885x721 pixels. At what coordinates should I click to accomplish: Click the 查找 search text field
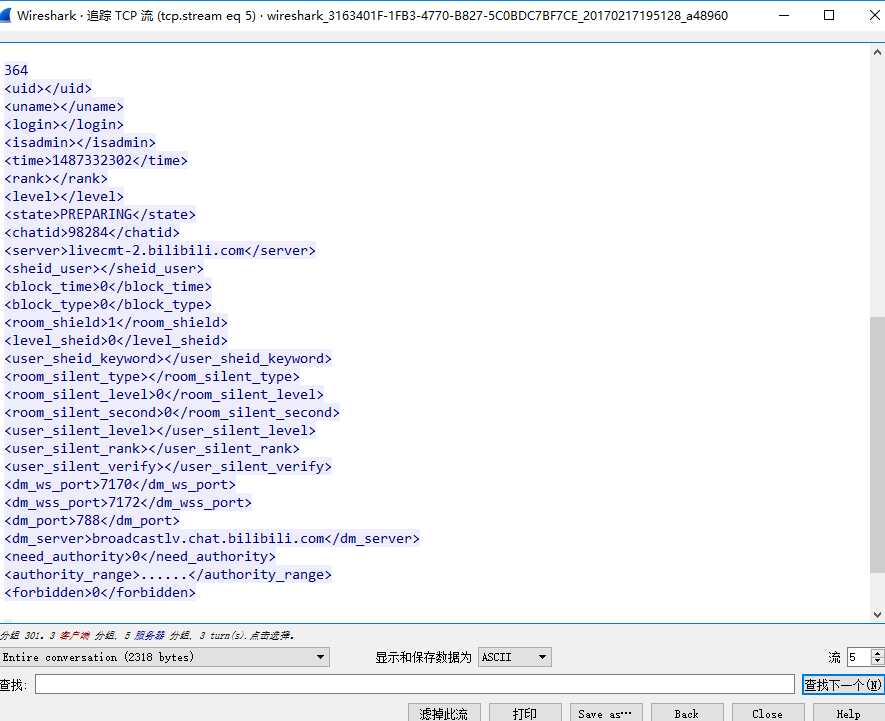click(x=415, y=684)
